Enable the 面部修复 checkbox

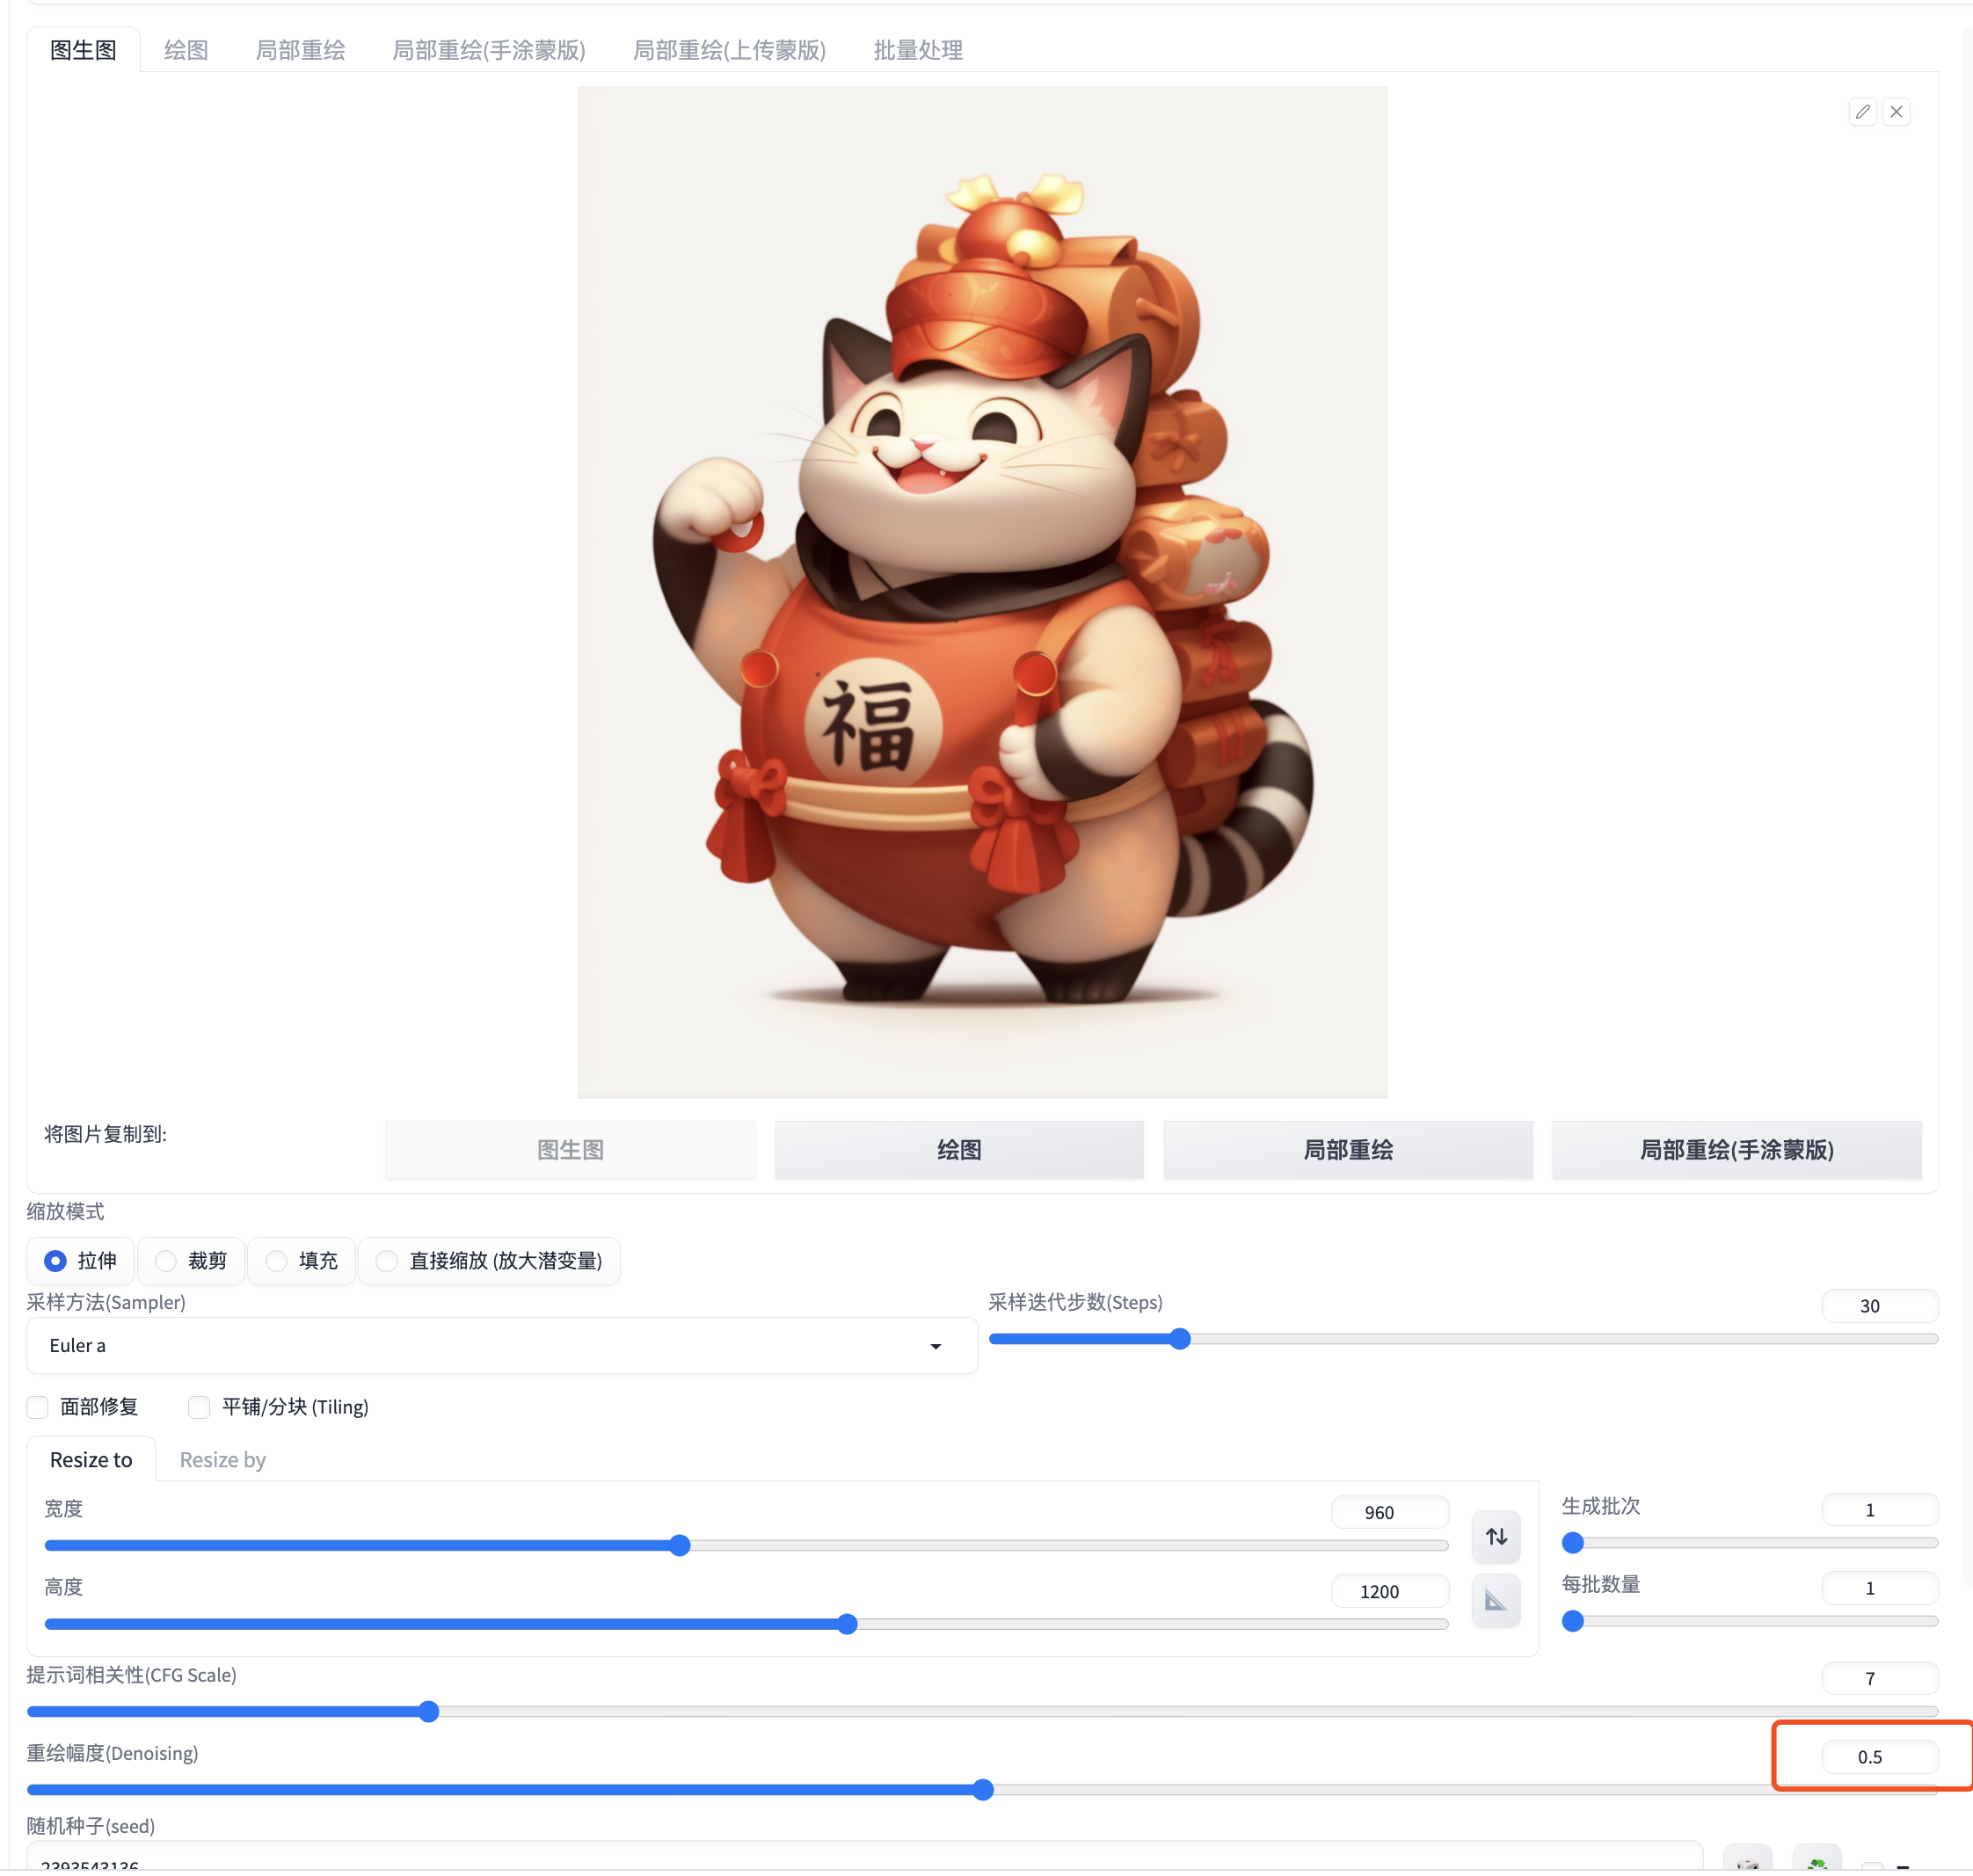coord(38,1407)
